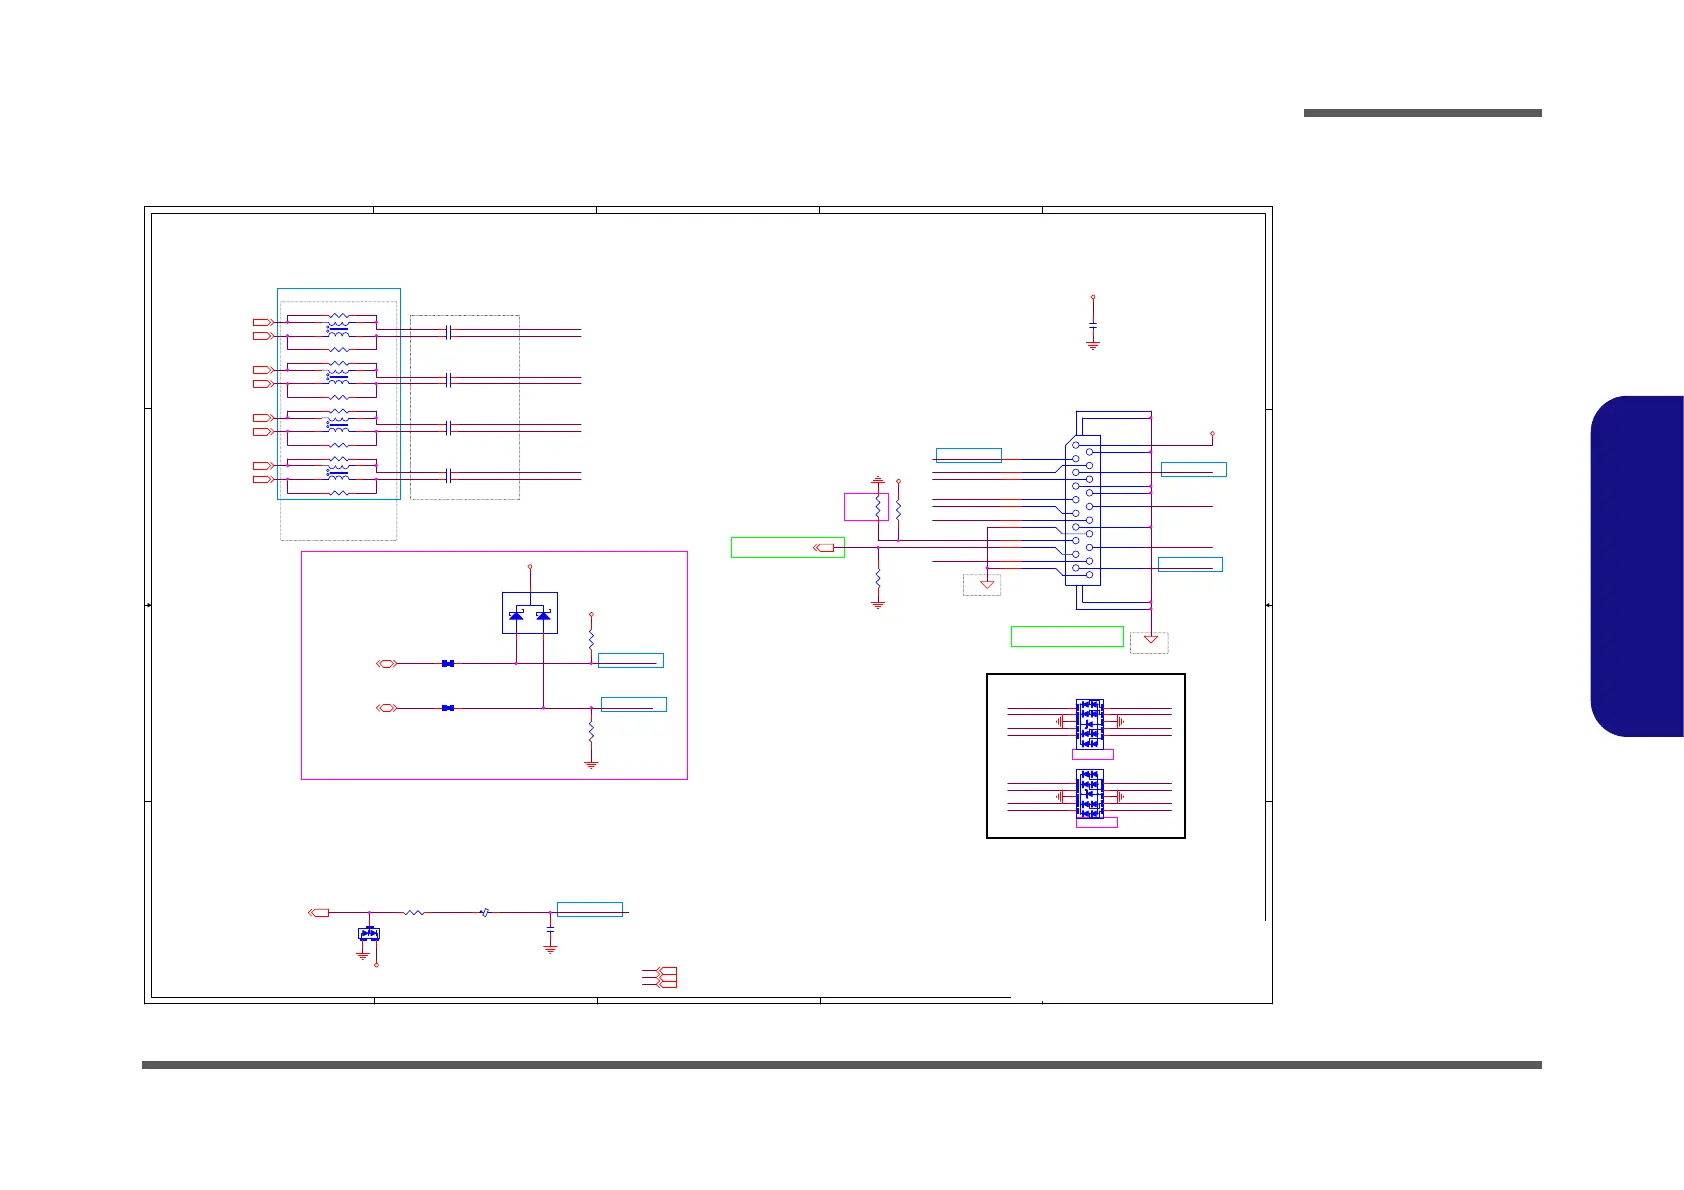Select the lower blue jumper in magenta frame
The height and width of the screenshot is (1190, 1684).
[448, 708]
